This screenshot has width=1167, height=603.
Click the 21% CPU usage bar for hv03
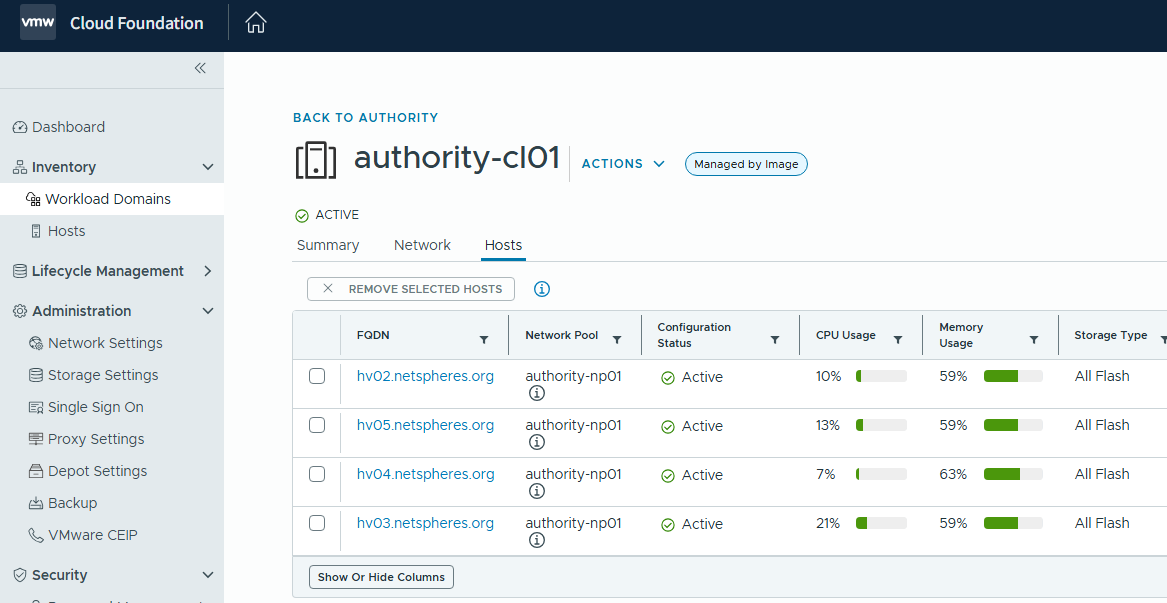pyautogui.click(x=881, y=523)
